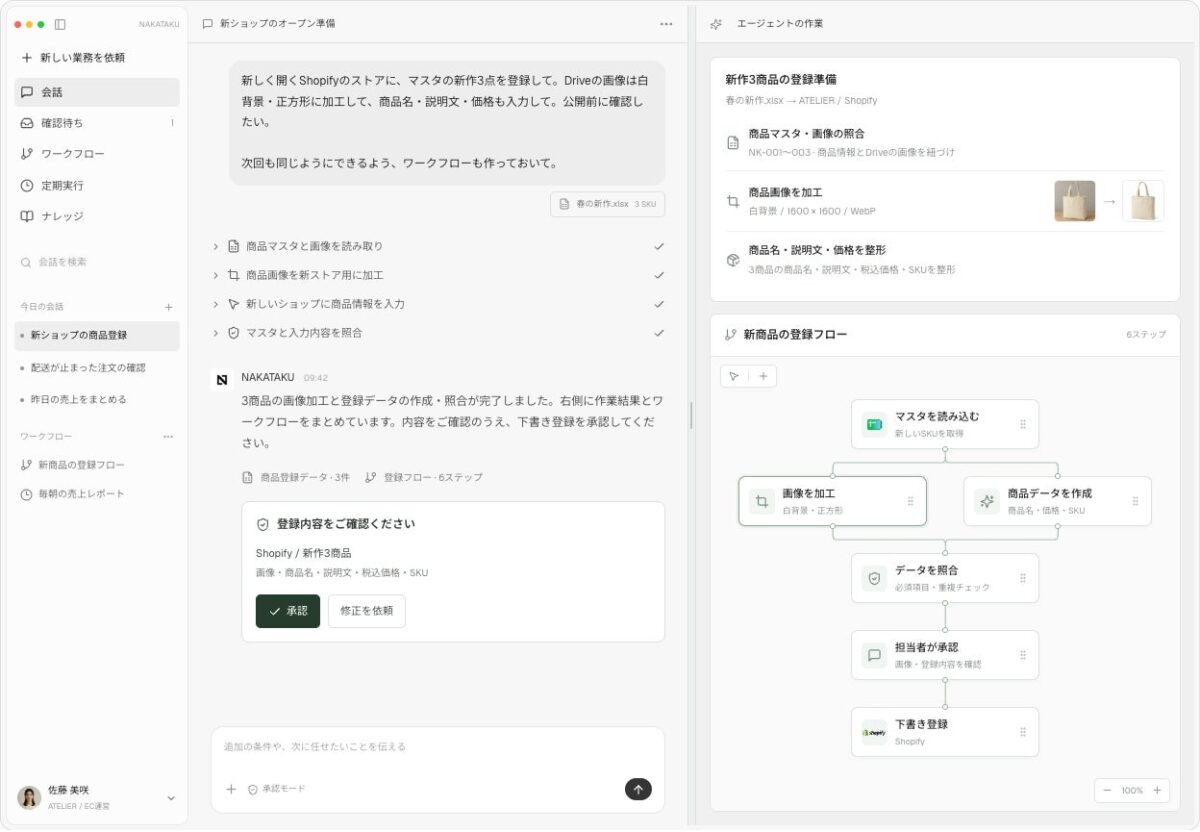
Task: Click drag handle on 商品データを作成 node
Action: (1135, 501)
